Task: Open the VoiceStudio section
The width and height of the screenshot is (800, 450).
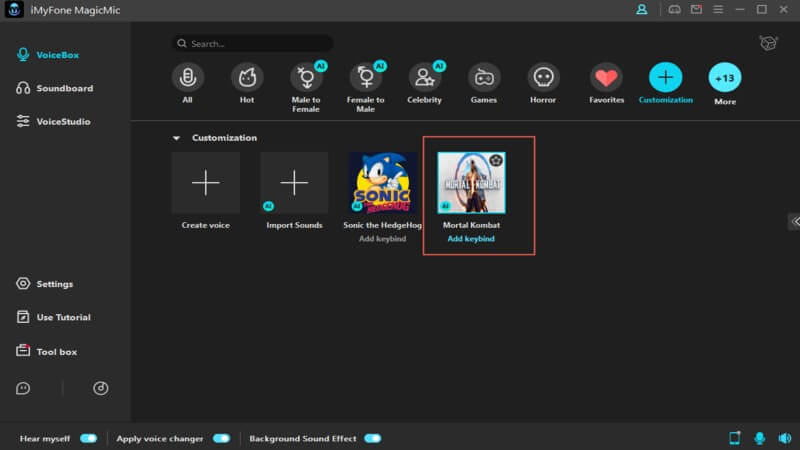Action: click(53, 121)
